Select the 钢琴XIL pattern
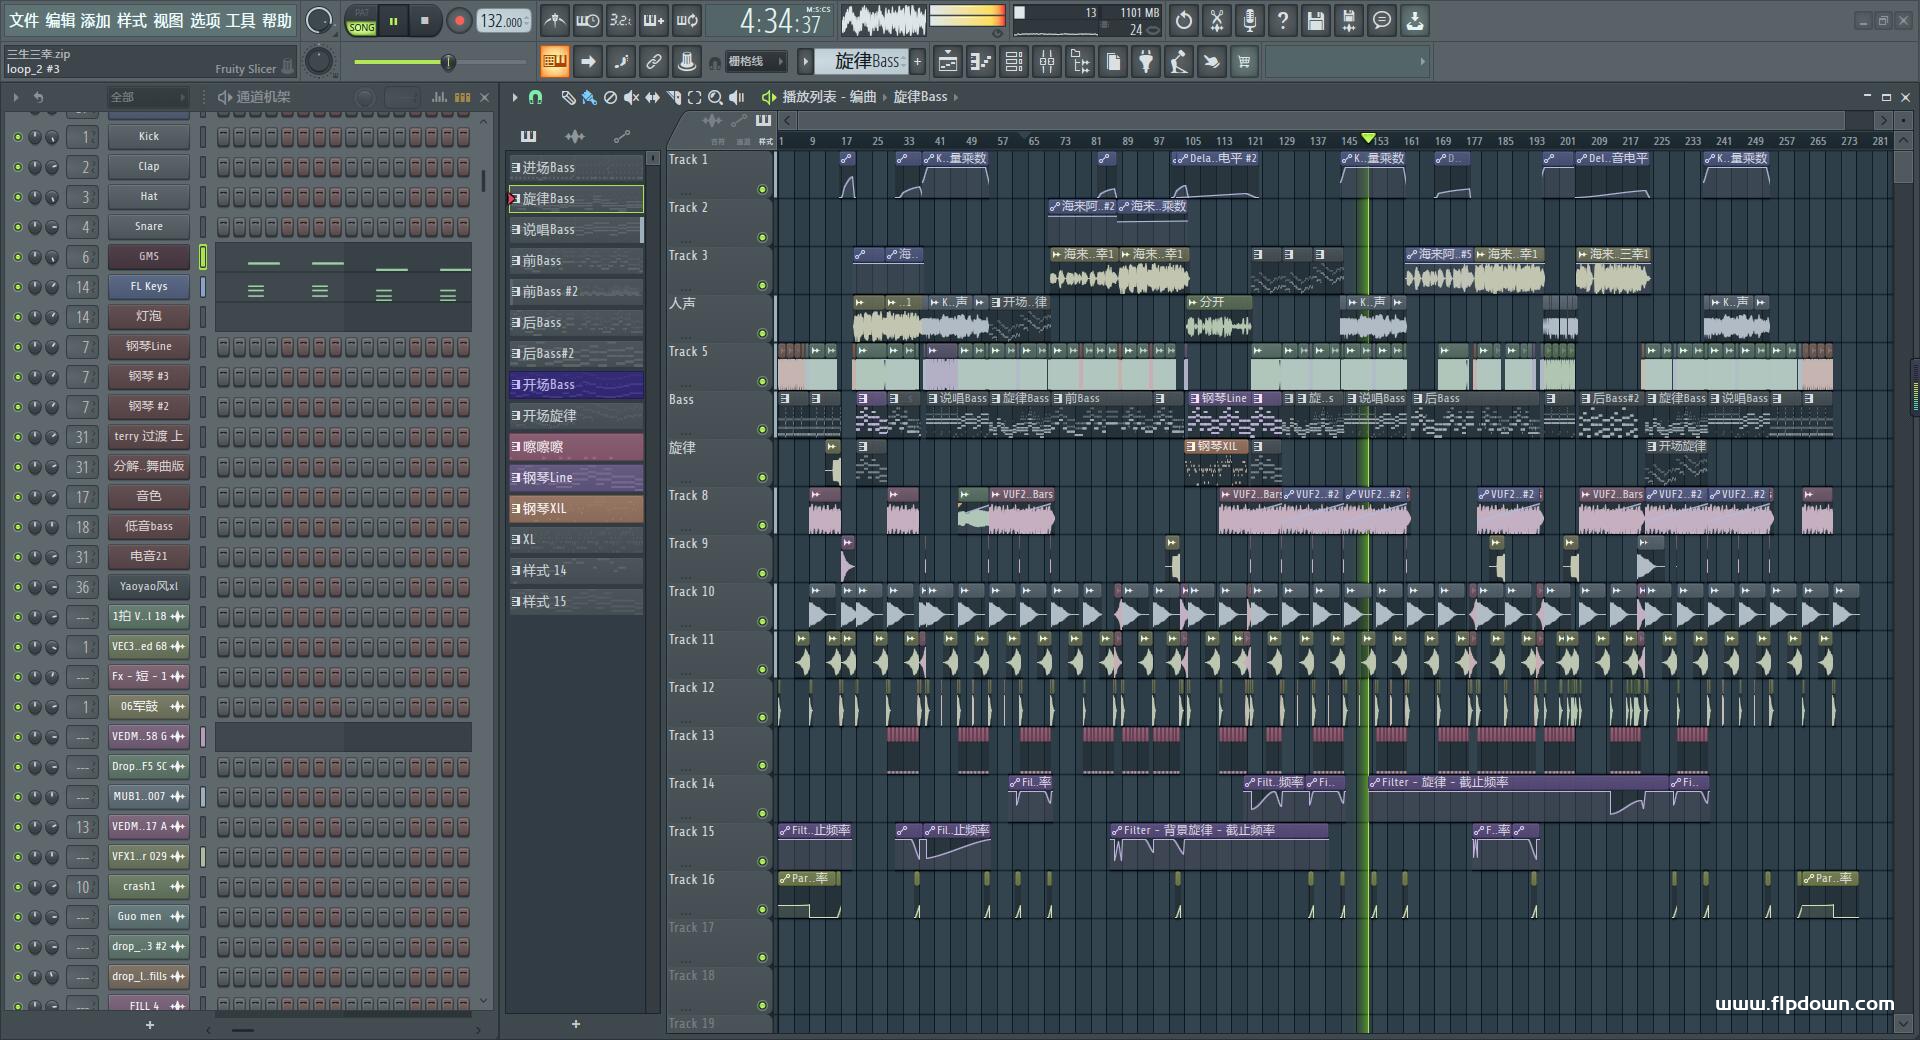The image size is (1920, 1040). 576,509
